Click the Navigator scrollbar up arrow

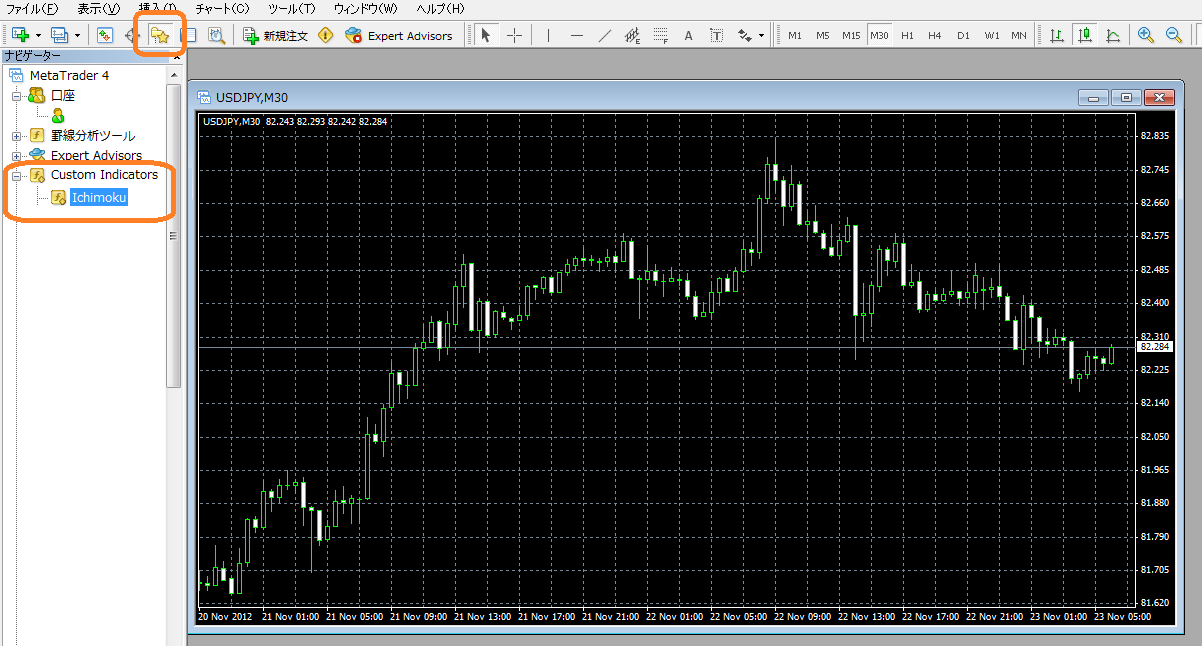click(x=174, y=74)
